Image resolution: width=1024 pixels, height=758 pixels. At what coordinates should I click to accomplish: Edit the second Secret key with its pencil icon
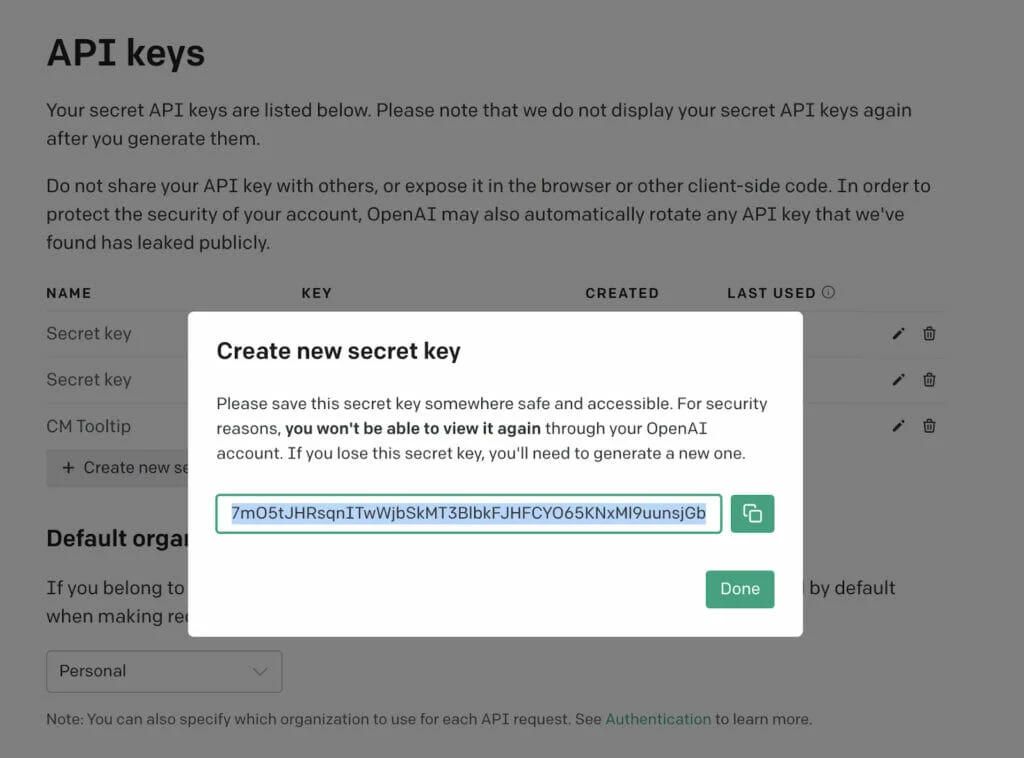click(x=899, y=379)
